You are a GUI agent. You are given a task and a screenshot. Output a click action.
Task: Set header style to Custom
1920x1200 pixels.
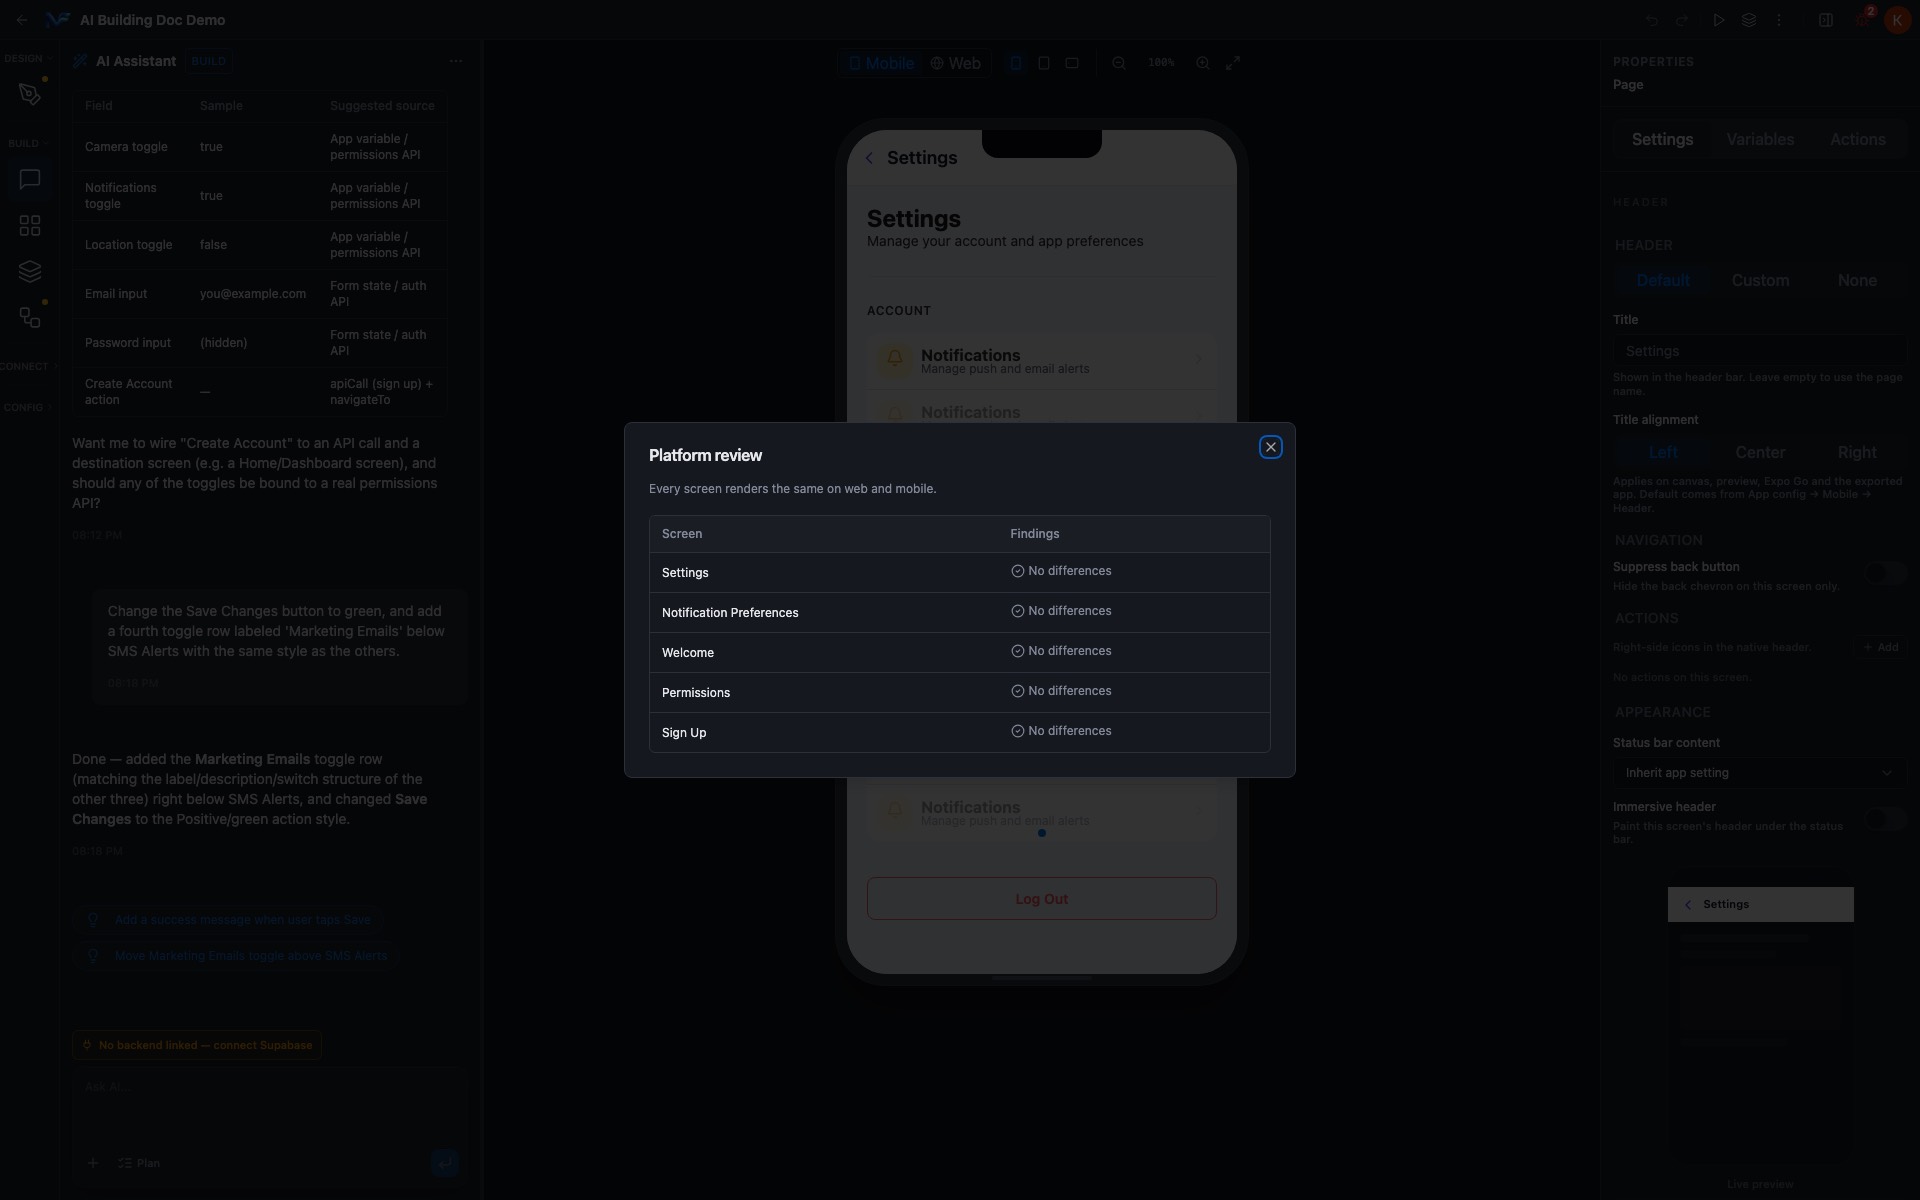pos(1760,281)
